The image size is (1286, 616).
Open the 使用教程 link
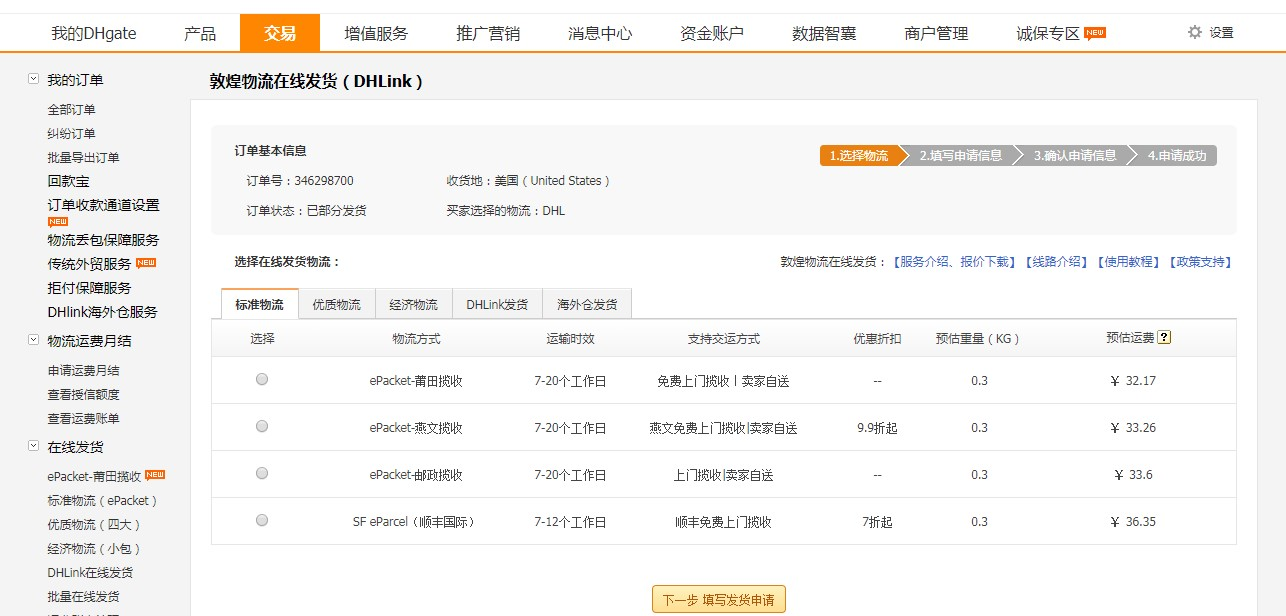tap(1130, 262)
